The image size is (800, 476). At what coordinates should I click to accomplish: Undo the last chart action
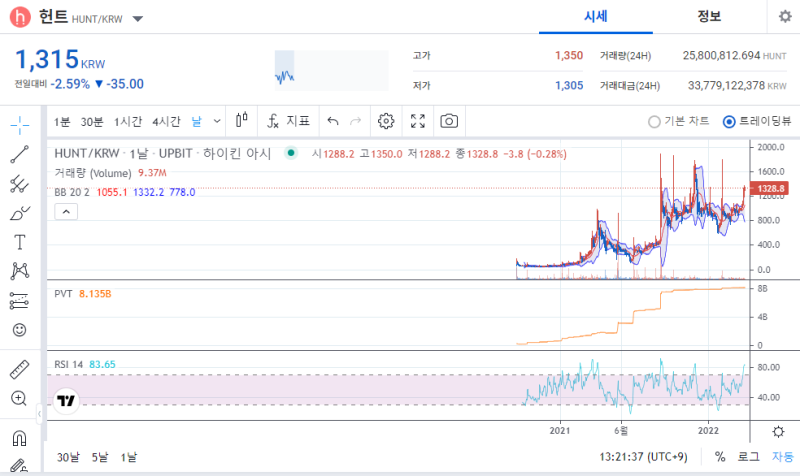pos(333,121)
